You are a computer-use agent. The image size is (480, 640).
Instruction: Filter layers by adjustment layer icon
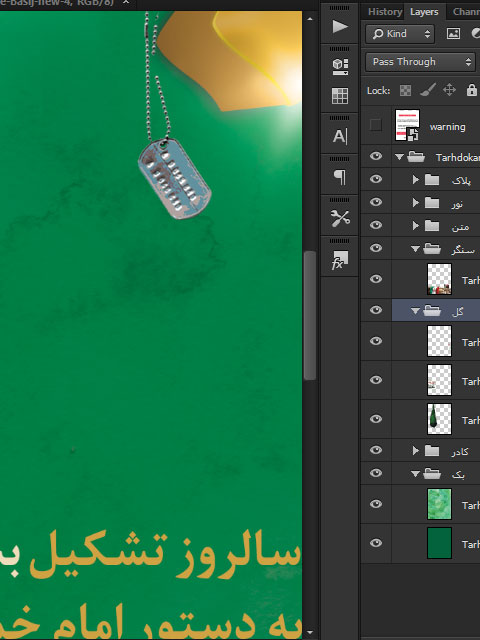[x=476, y=33]
